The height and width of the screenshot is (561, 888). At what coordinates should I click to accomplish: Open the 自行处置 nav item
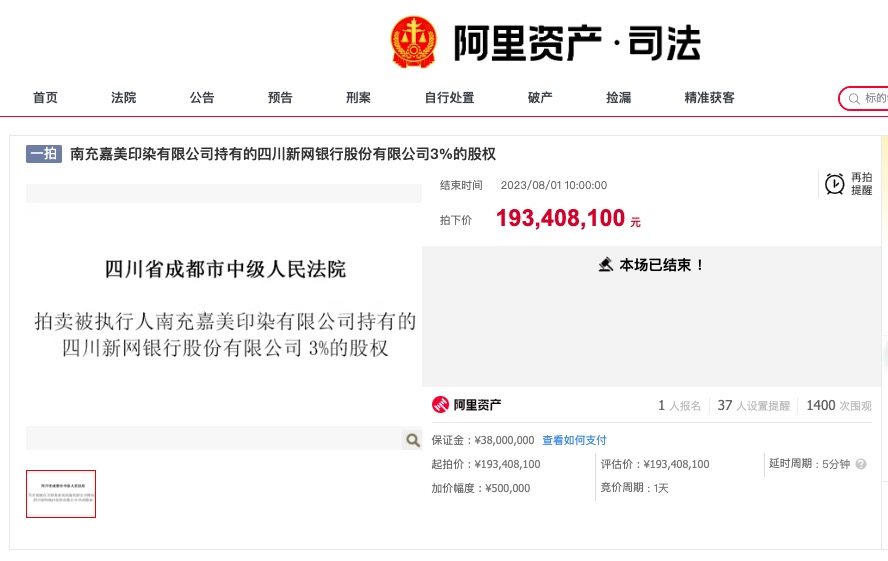click(449, 97)
